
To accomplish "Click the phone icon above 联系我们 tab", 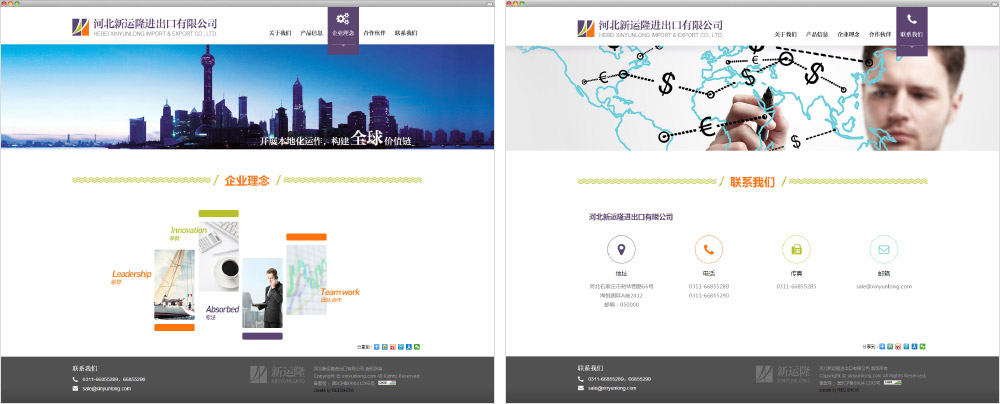I will pos(911,19).
